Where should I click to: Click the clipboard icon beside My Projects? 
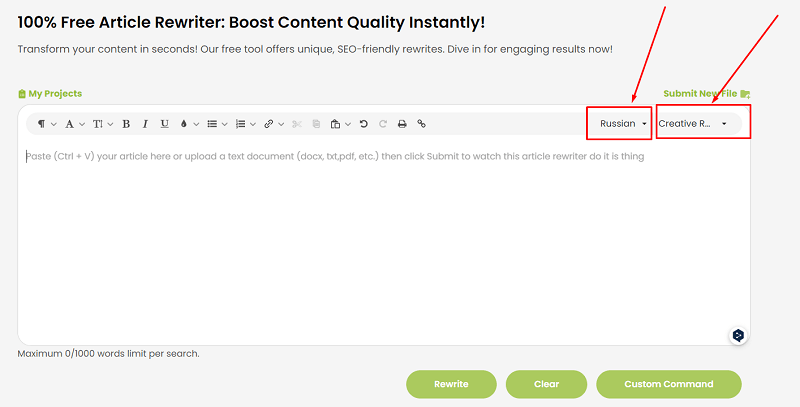pyautogui.click(x=21, y=94)
